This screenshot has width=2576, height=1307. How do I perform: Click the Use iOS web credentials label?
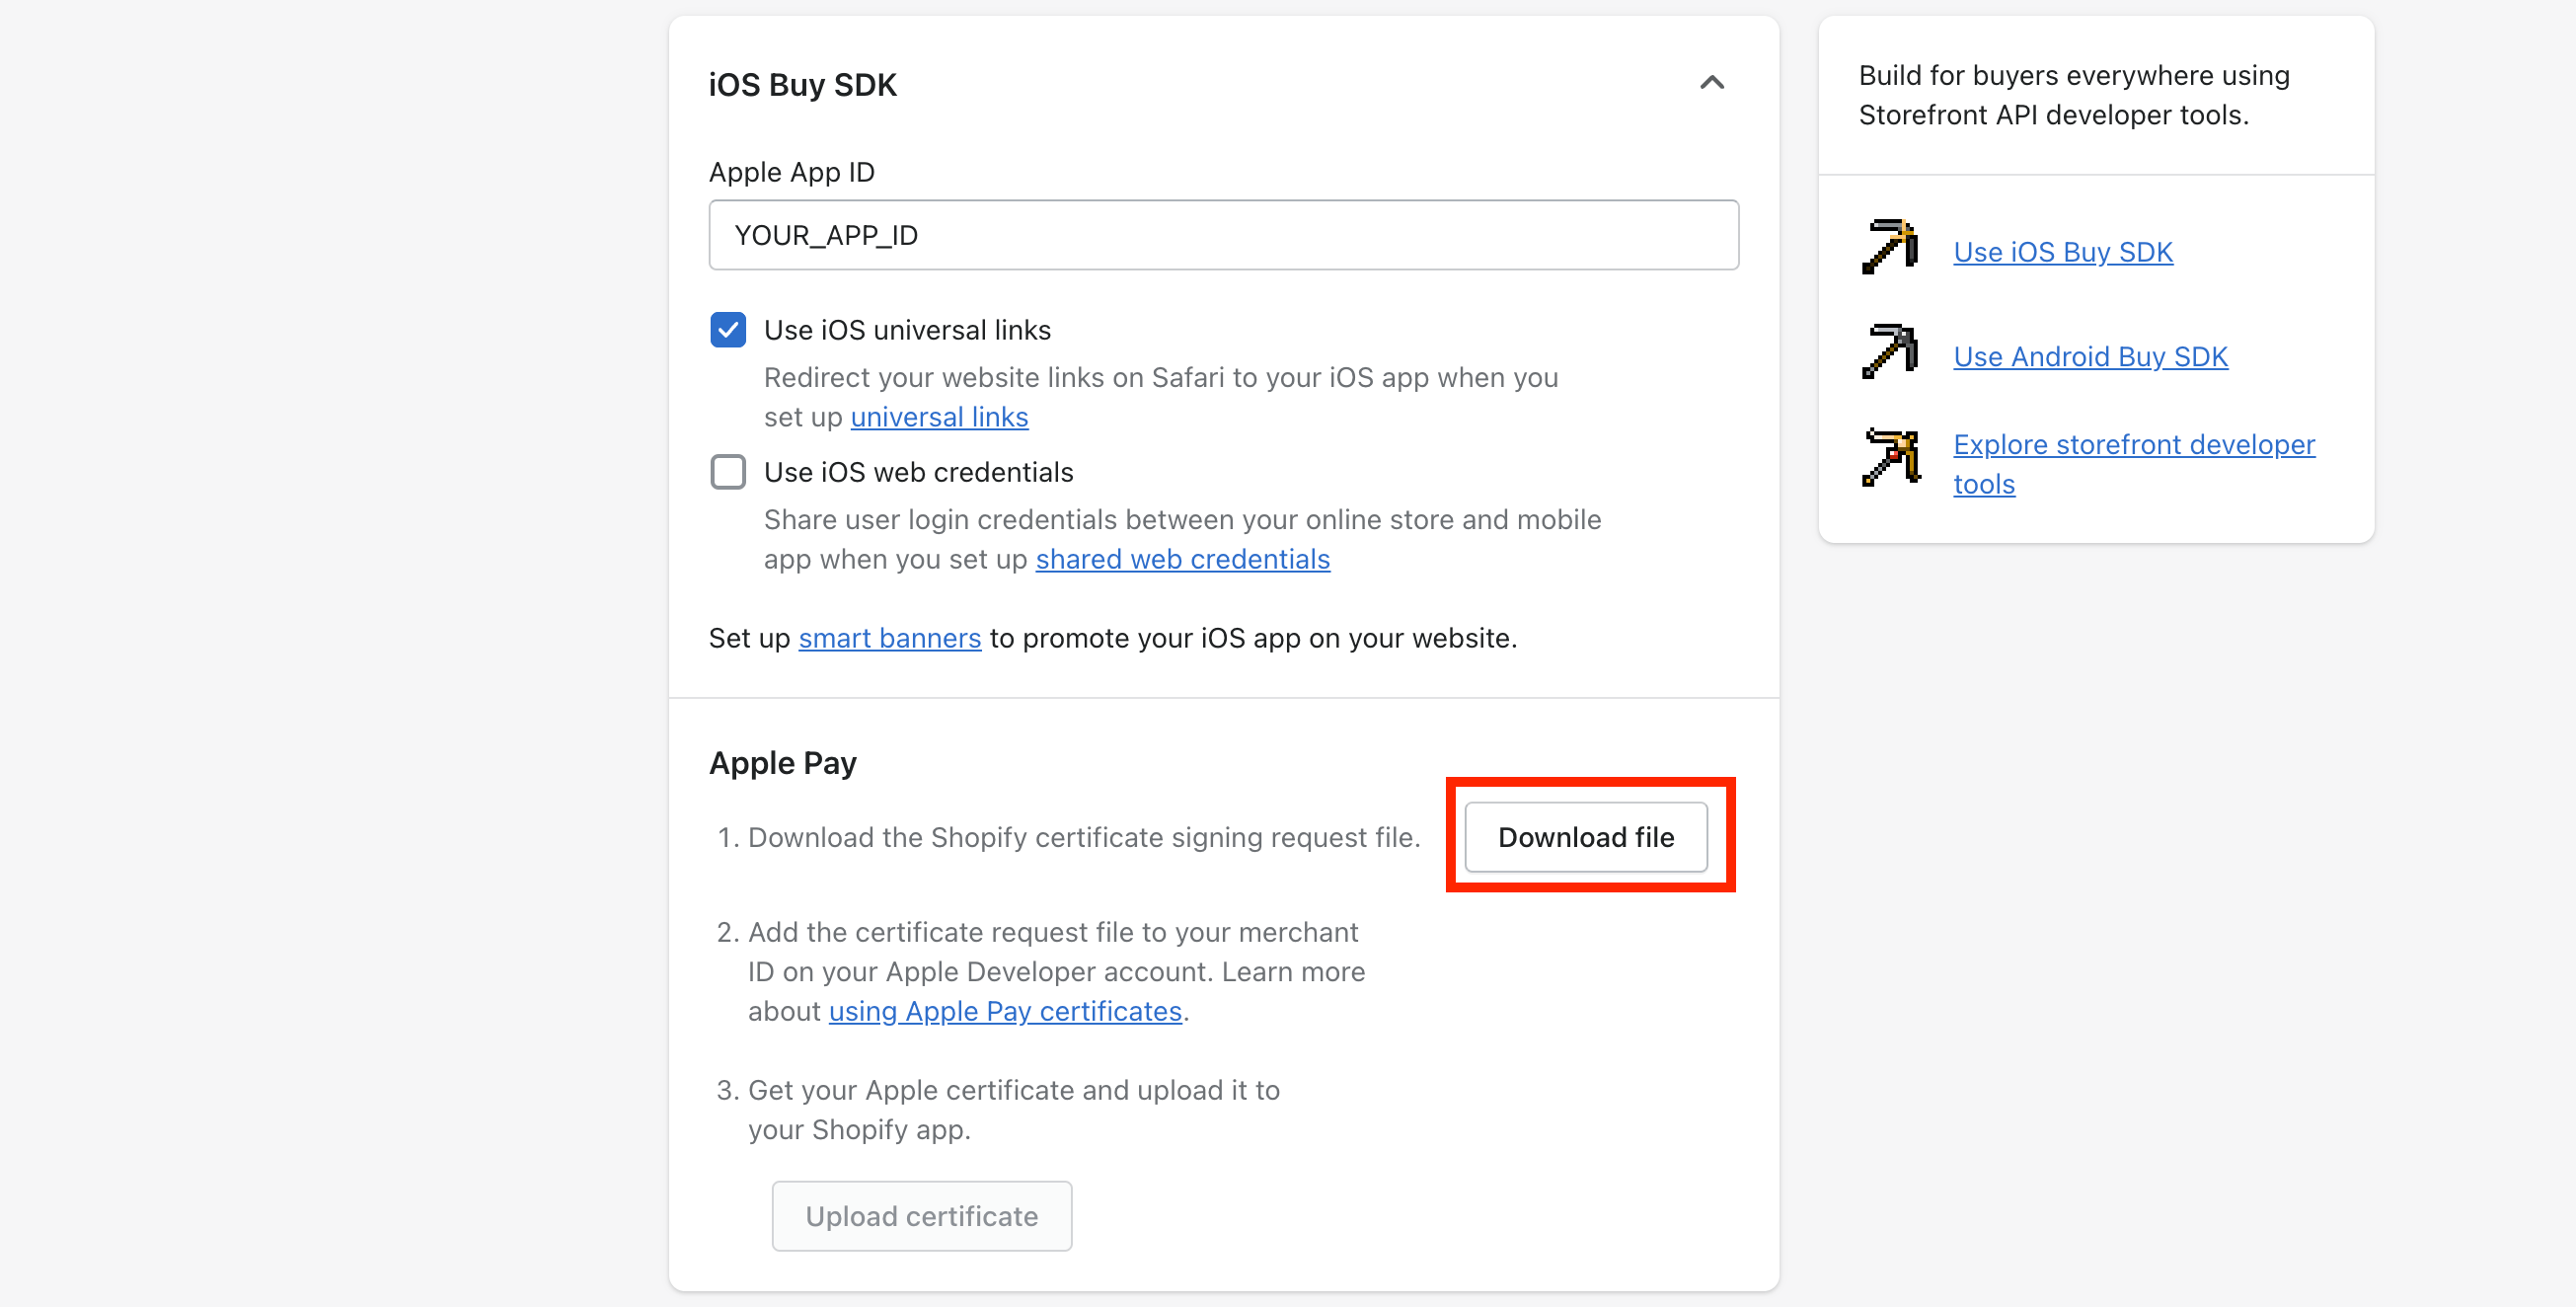918,472
